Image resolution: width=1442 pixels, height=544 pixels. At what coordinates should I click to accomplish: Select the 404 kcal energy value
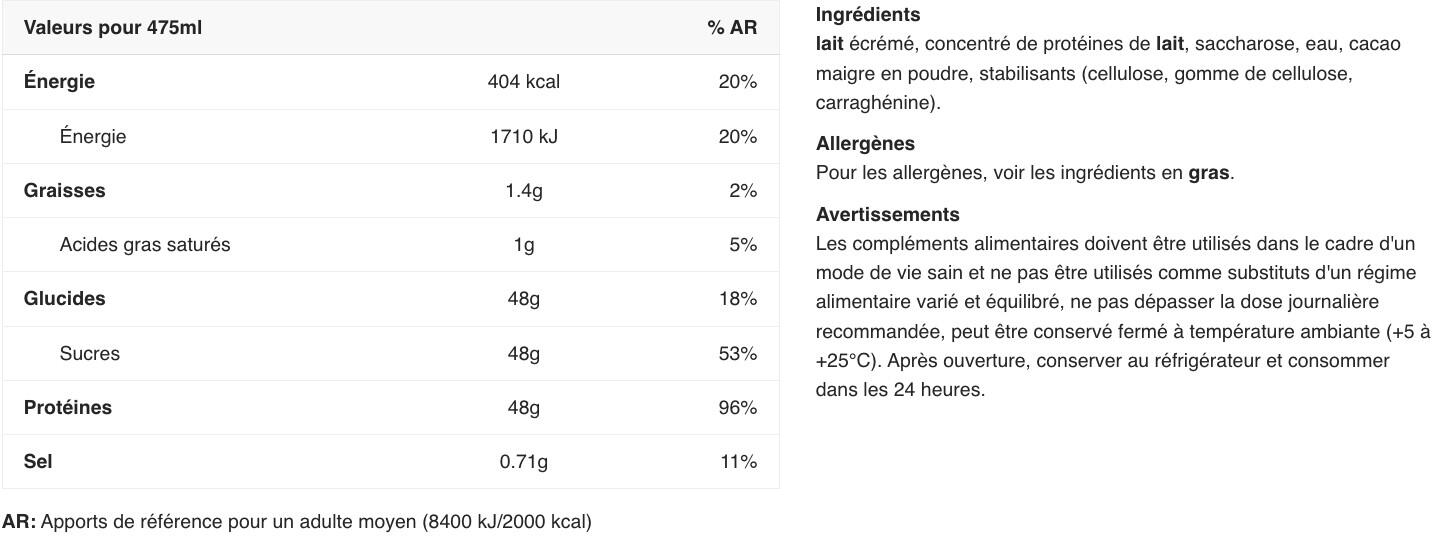(x=523, y=82)
